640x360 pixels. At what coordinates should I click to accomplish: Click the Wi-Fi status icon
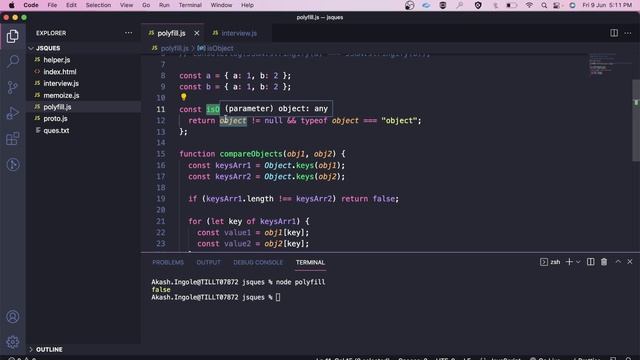click(529, 5)
